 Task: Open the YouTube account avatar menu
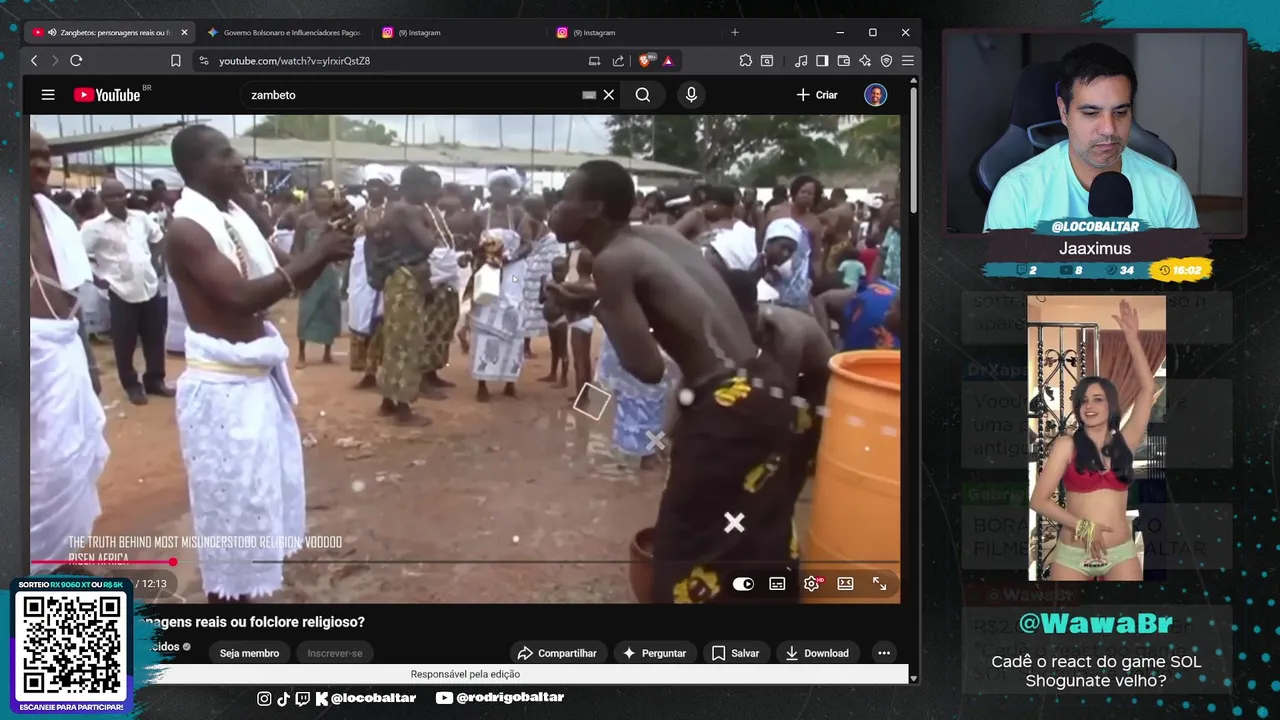point(876,95)
